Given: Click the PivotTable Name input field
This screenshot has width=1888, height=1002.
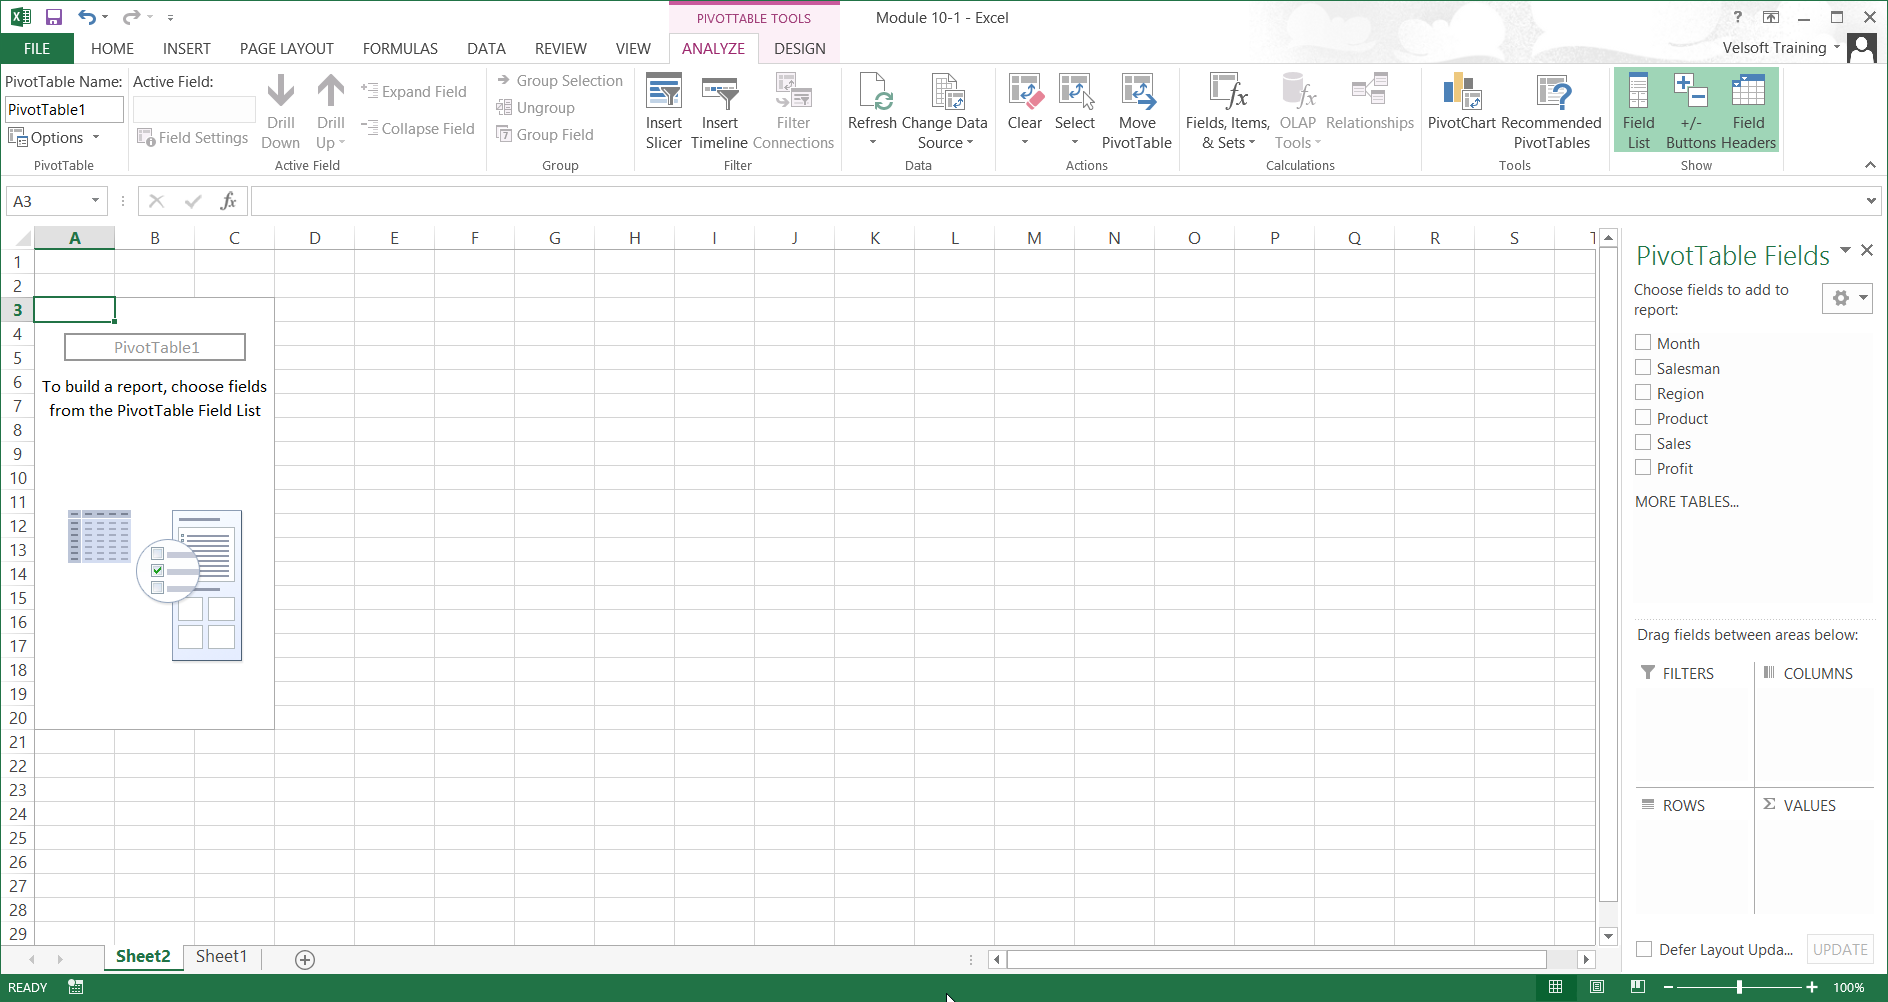Looking at the screenshot, I should tap(63, 108).
